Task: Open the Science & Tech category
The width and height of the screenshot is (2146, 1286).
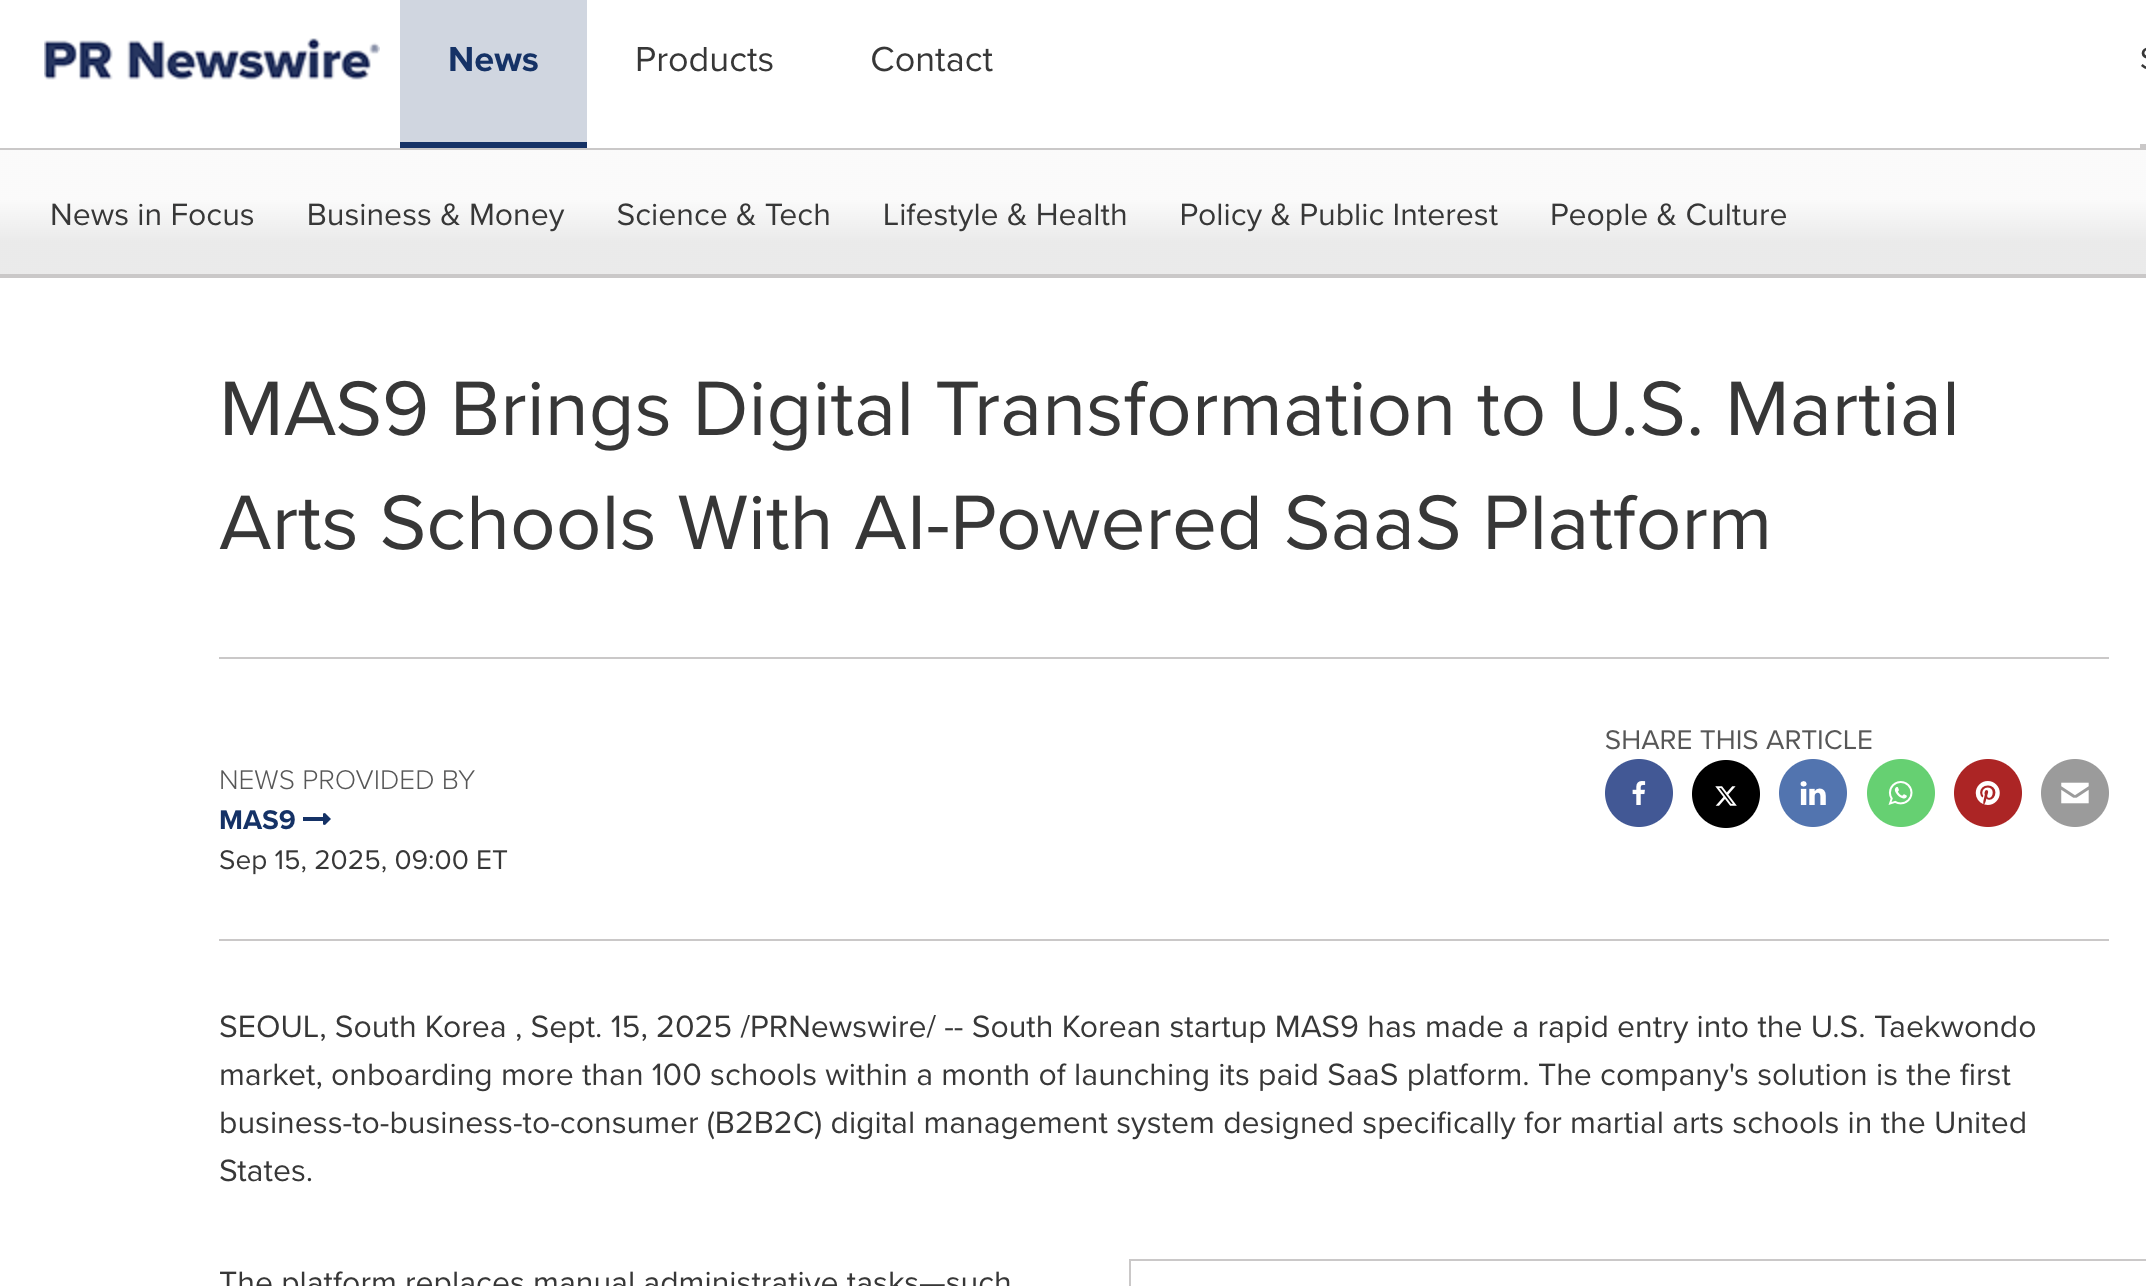Action: pos(723,214)
